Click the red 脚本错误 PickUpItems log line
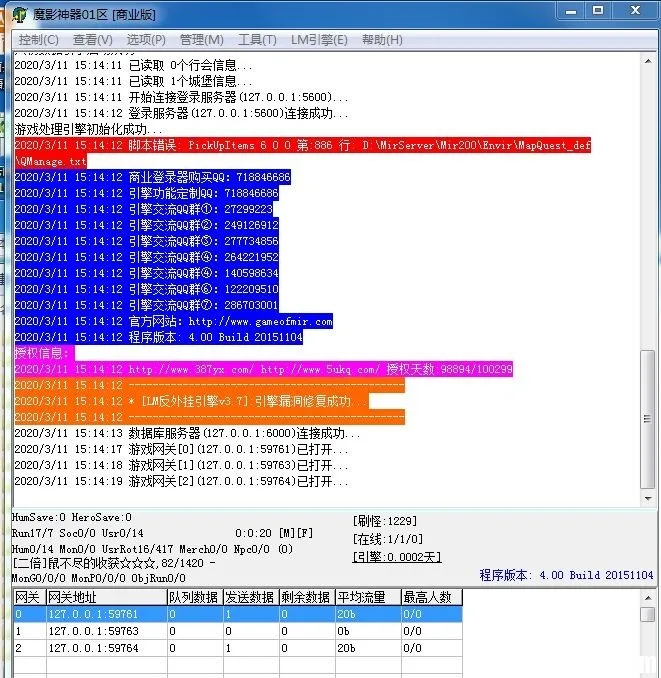The width and height of the screenshot is (661, 678). (303, 154)
